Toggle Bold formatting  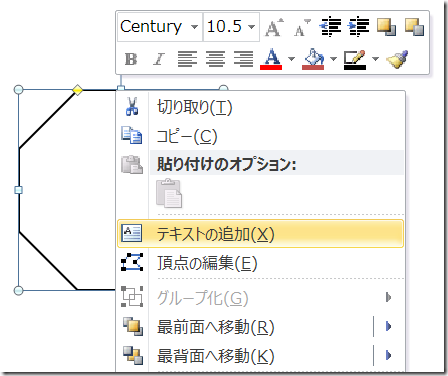[x=131, y=59]
